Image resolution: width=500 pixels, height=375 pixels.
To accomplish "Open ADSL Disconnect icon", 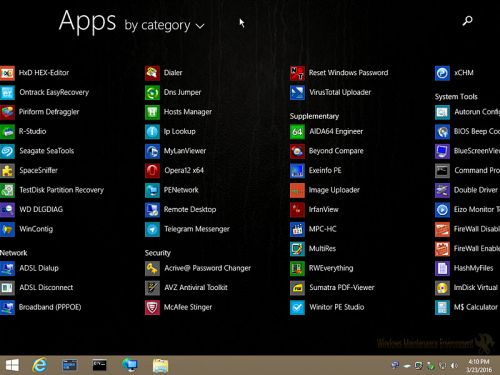I will (x=7, y=288).
